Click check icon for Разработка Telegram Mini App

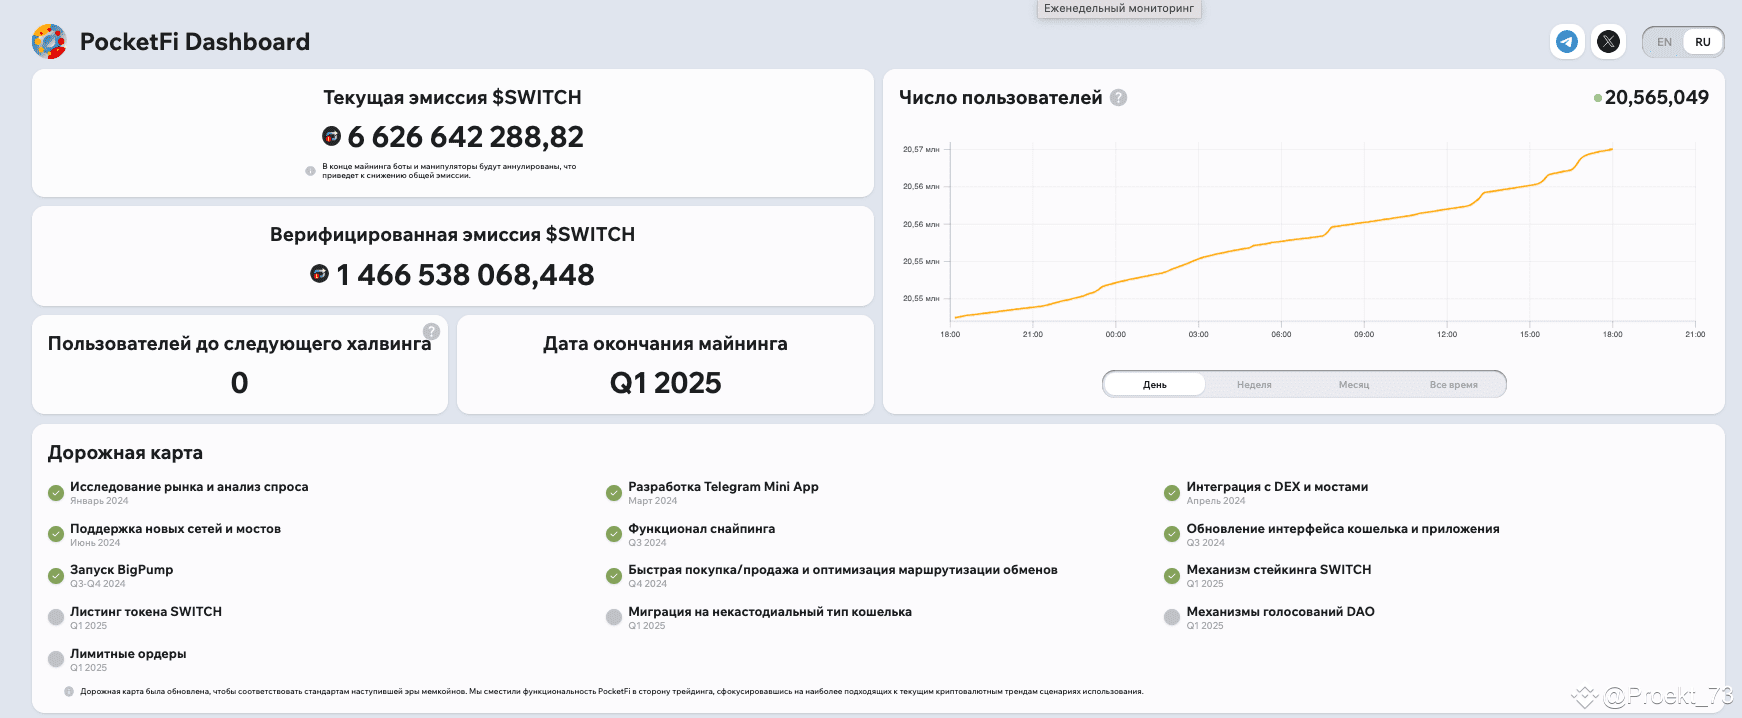(614, 493)
